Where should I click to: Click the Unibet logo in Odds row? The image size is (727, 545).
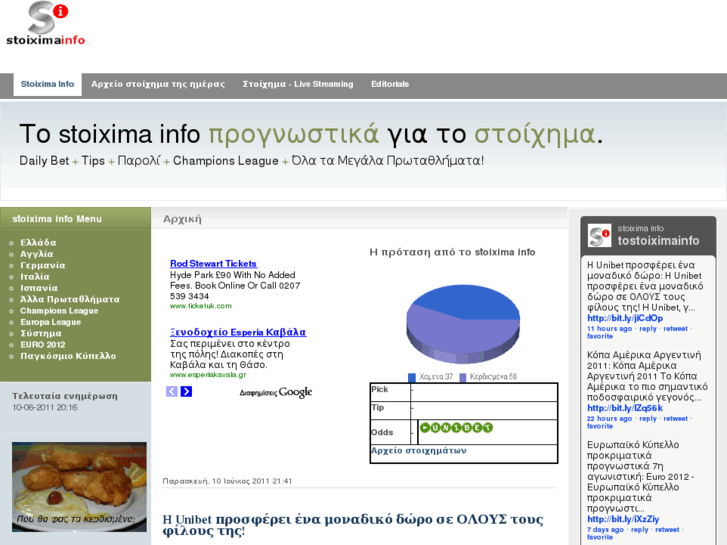456,427
